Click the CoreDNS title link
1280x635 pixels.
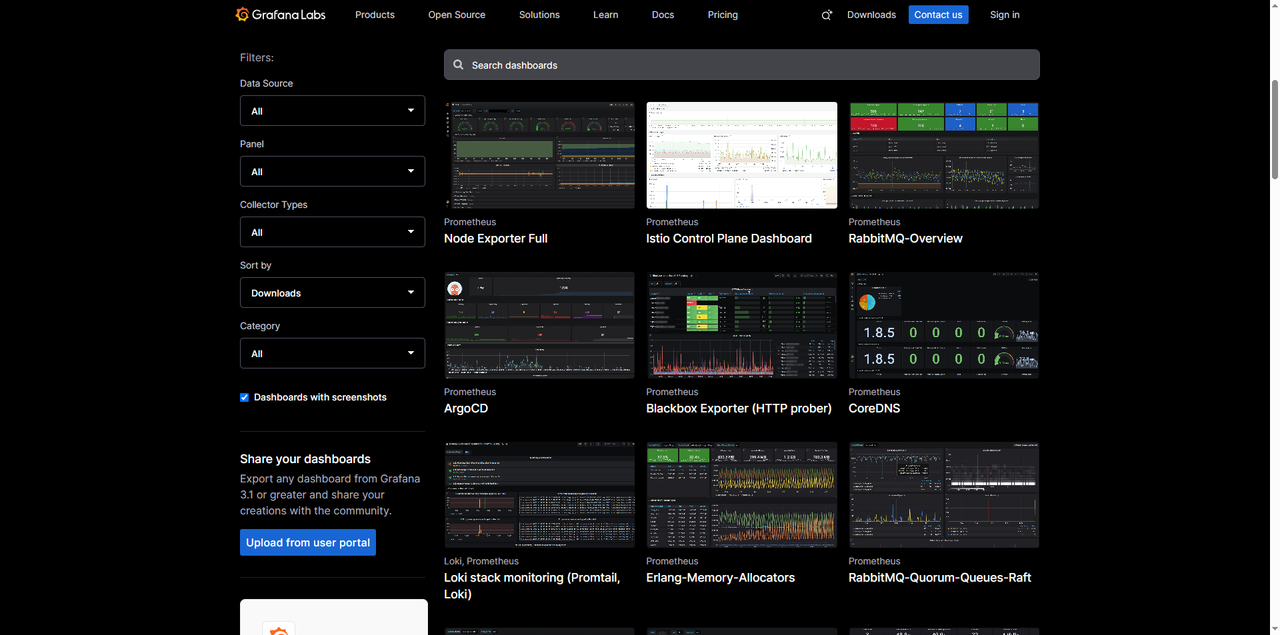click(x=875, y=409)
